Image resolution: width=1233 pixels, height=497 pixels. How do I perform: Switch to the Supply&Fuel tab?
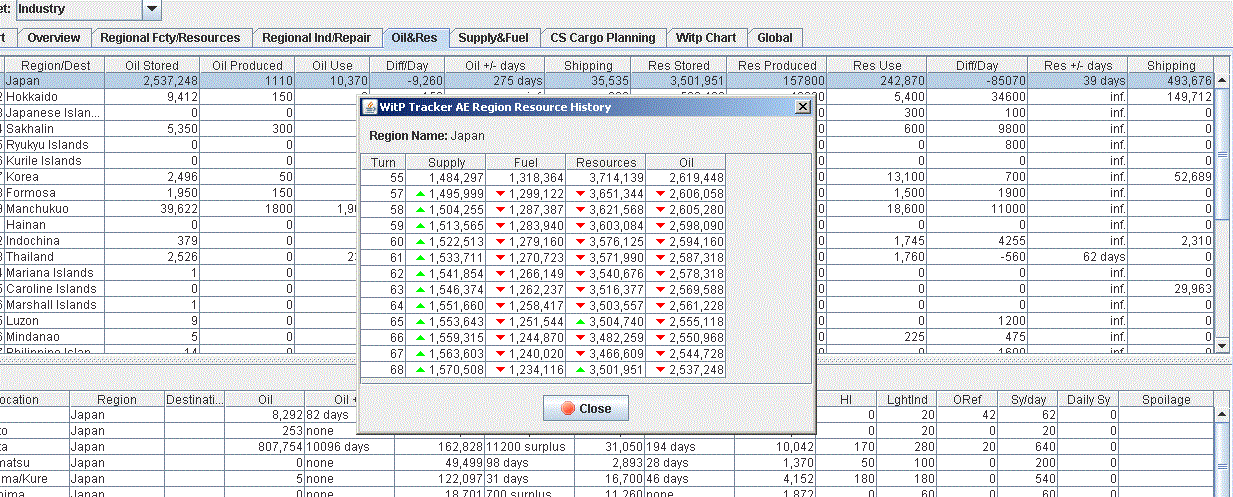494,38
